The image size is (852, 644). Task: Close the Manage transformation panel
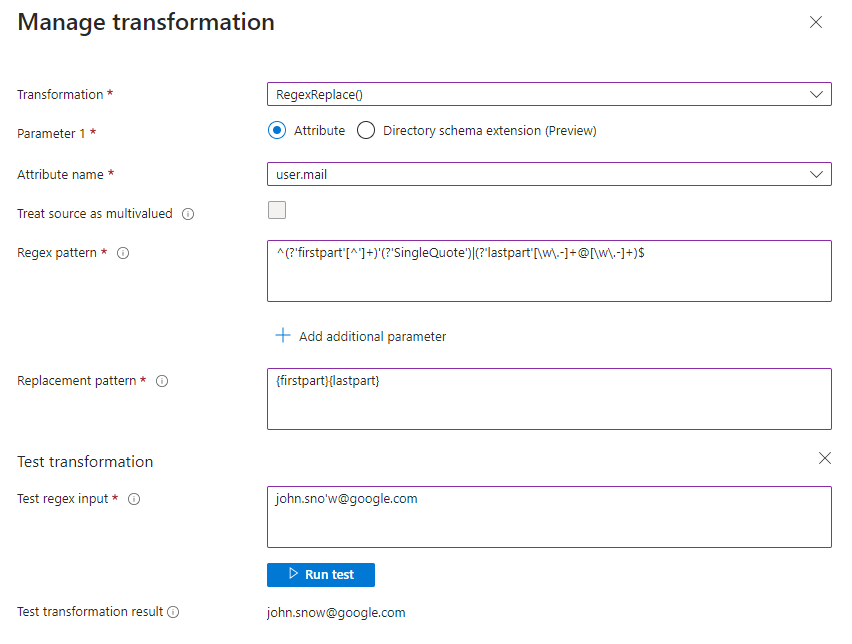pos(816,22)
